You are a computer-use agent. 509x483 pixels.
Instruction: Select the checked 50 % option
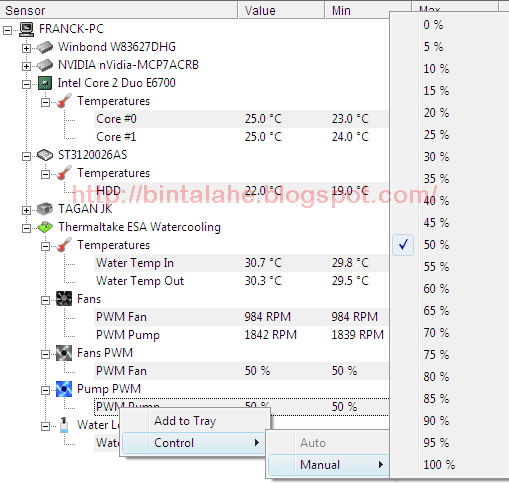point(449,245)
